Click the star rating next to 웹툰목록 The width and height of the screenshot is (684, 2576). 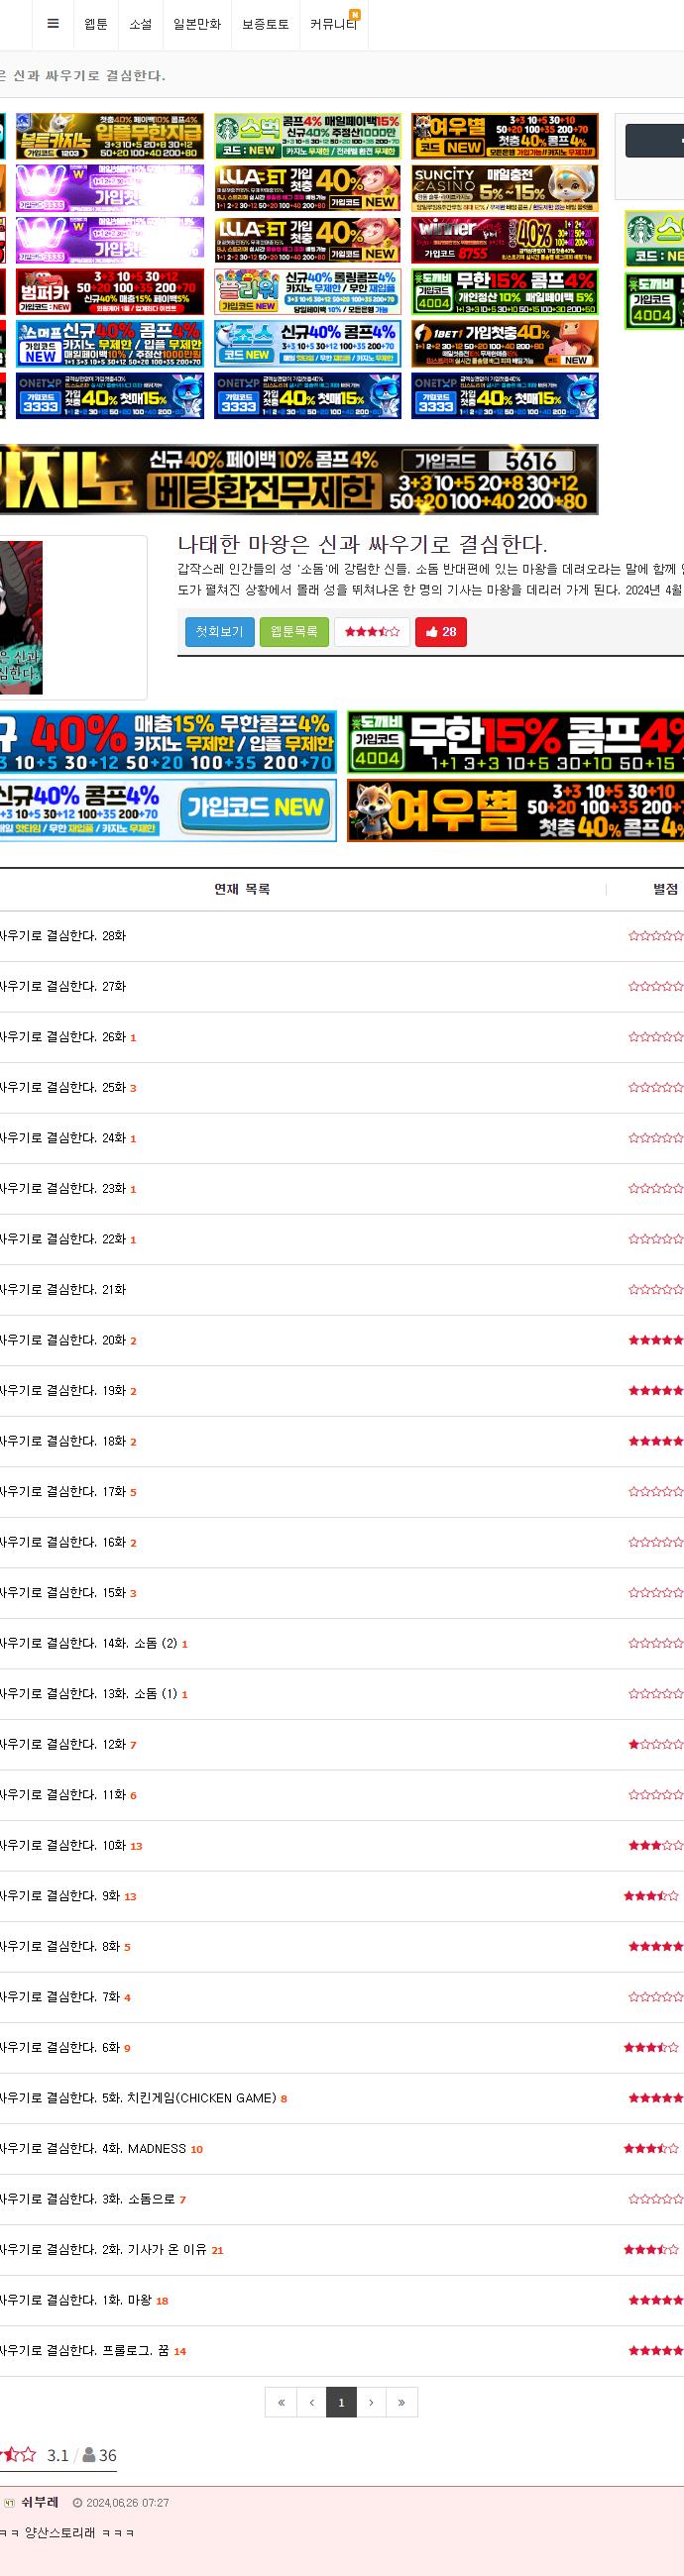(x=372, y=632)
